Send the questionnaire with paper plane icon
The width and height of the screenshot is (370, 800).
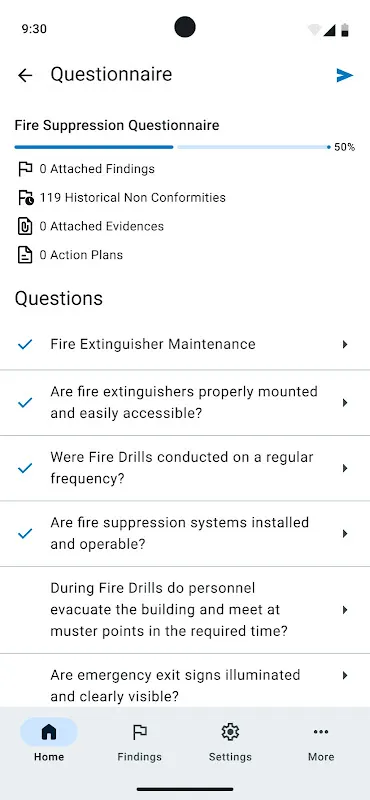tap(345, 76)
